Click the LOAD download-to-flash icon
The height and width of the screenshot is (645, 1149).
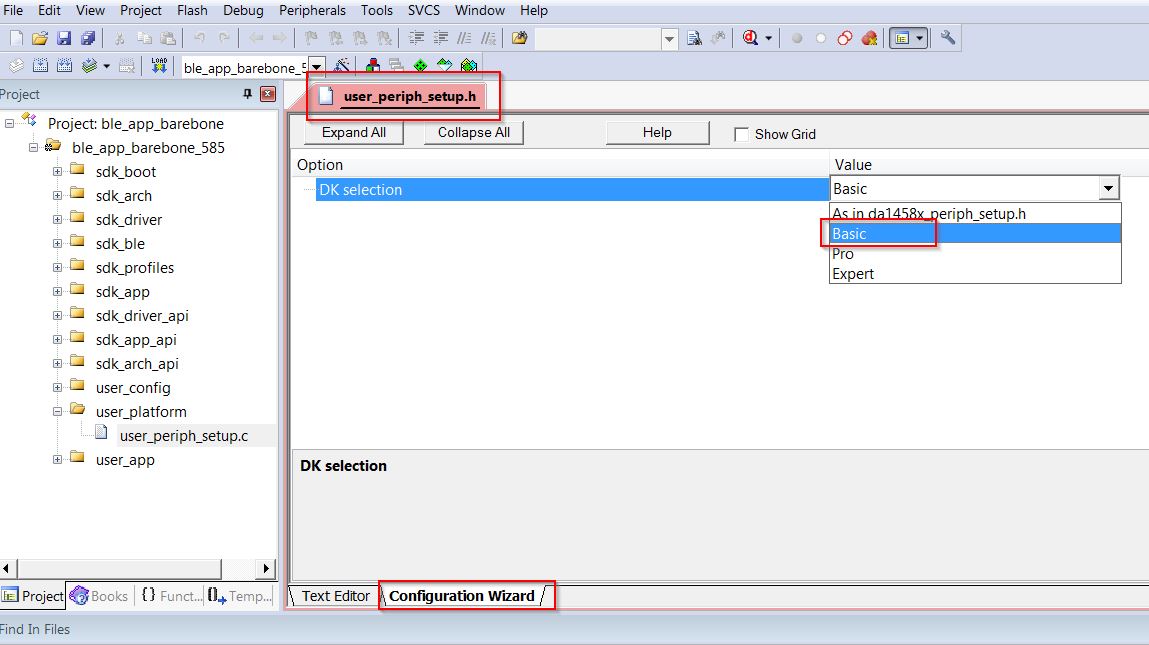159,67
